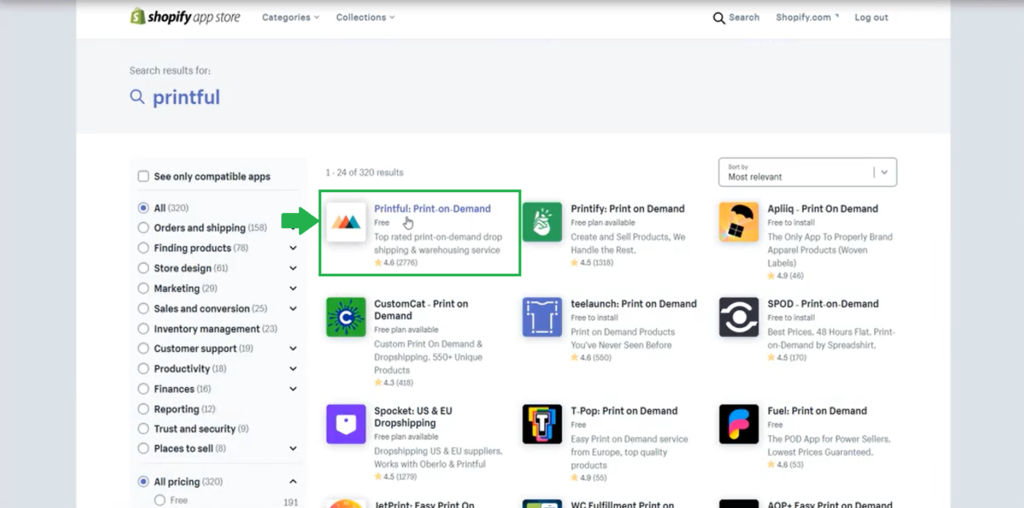This screenshot has height=508, width=1024.
Task: Click the Spocket rating 4.5 (1279)
Action: [x=396, y=477]
